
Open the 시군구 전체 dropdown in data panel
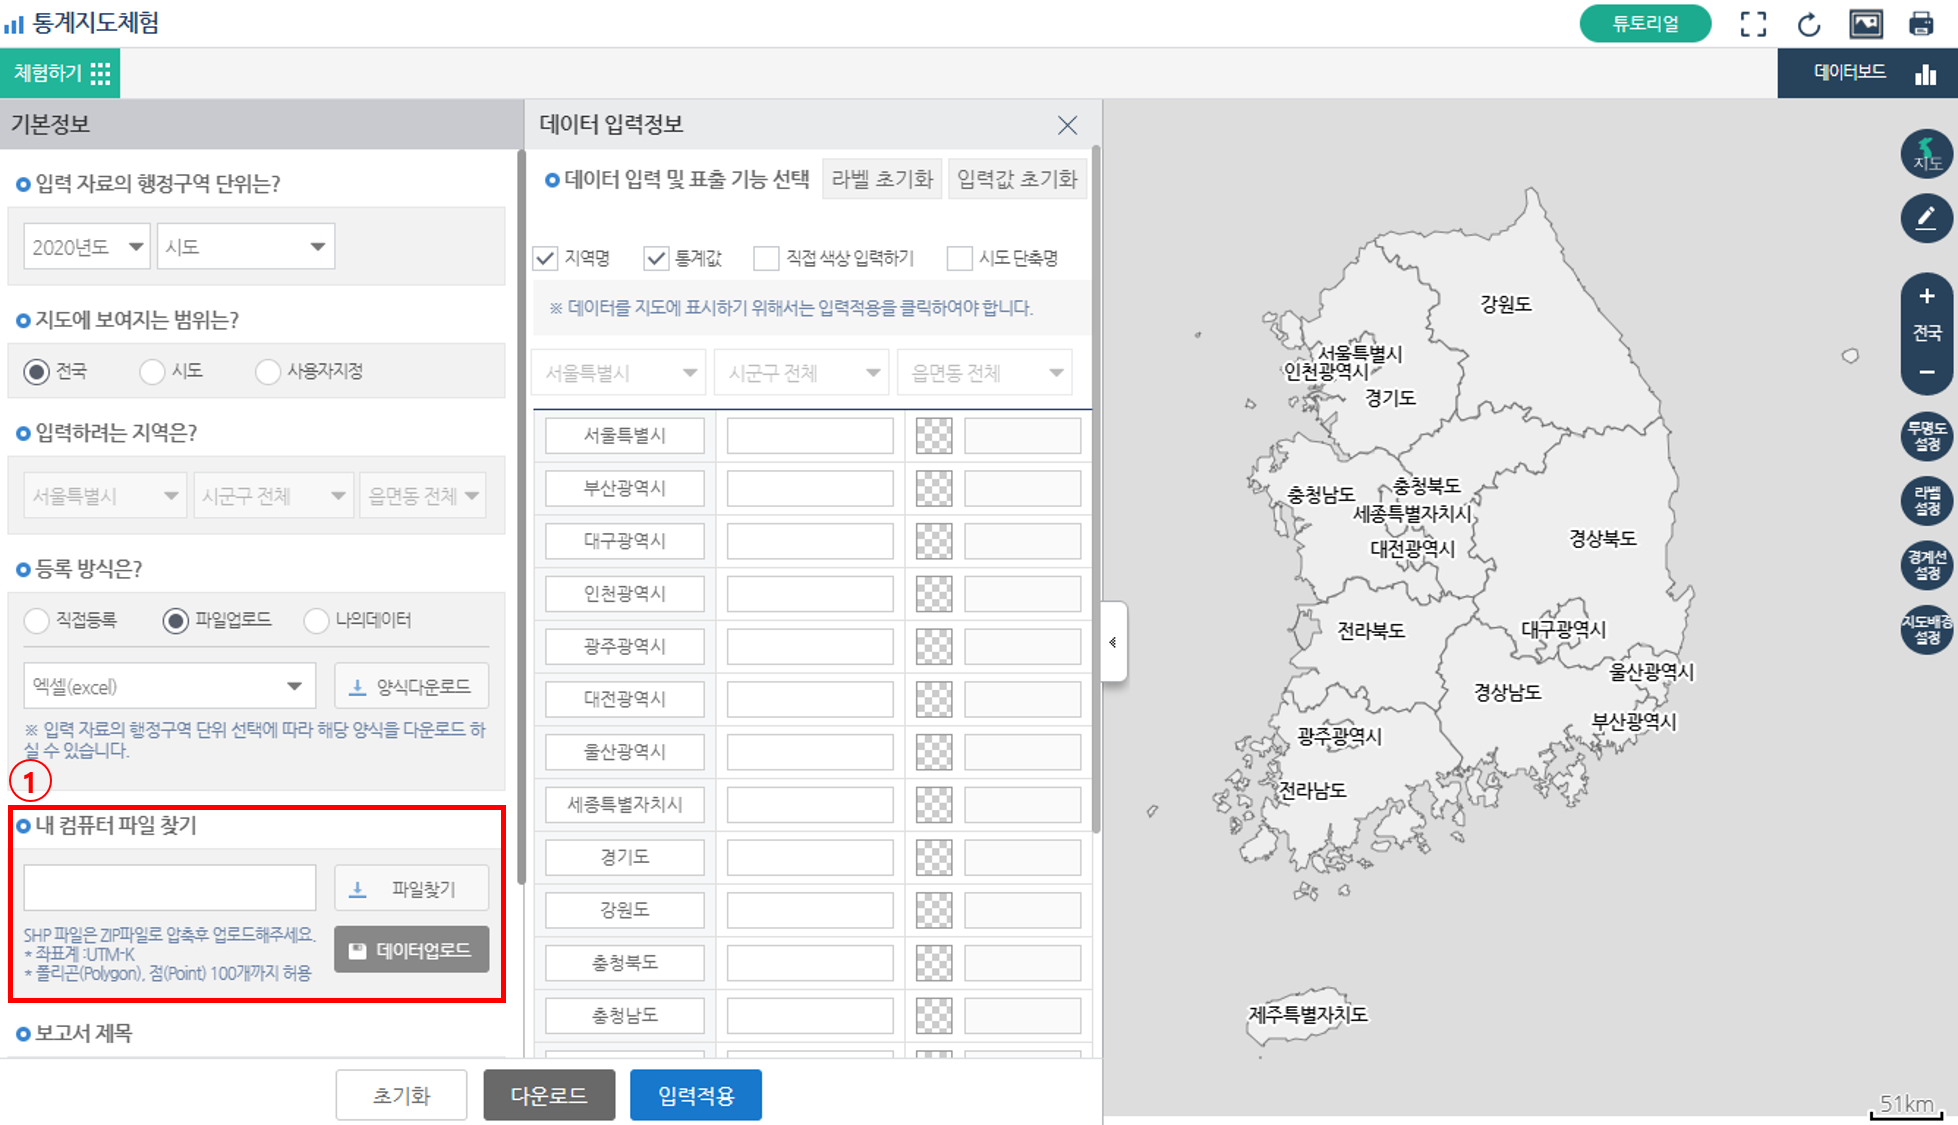pos(800,371)
